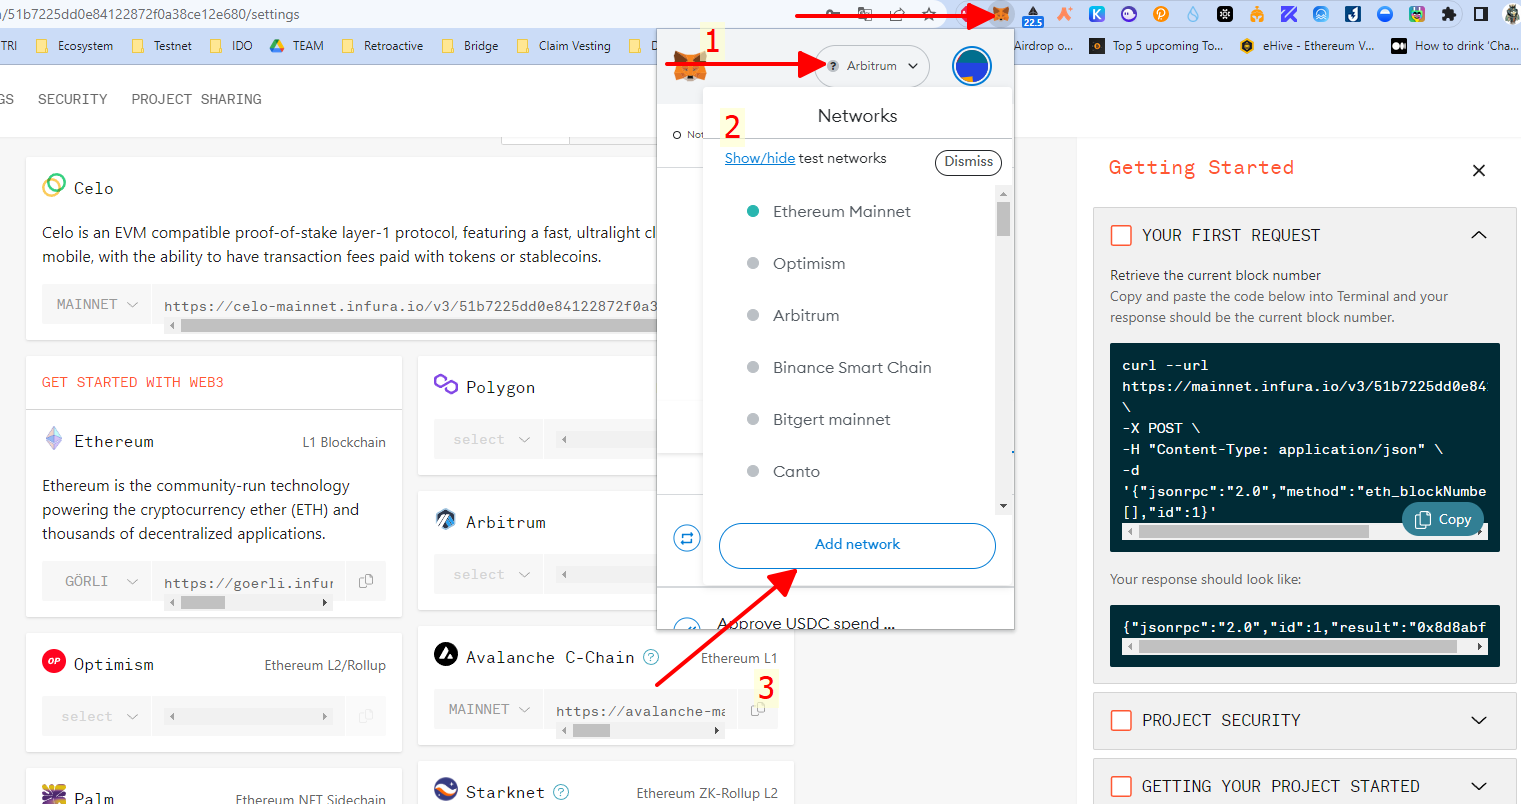
Task: Click the Starknet logo icon
Action: coord(446,790)
